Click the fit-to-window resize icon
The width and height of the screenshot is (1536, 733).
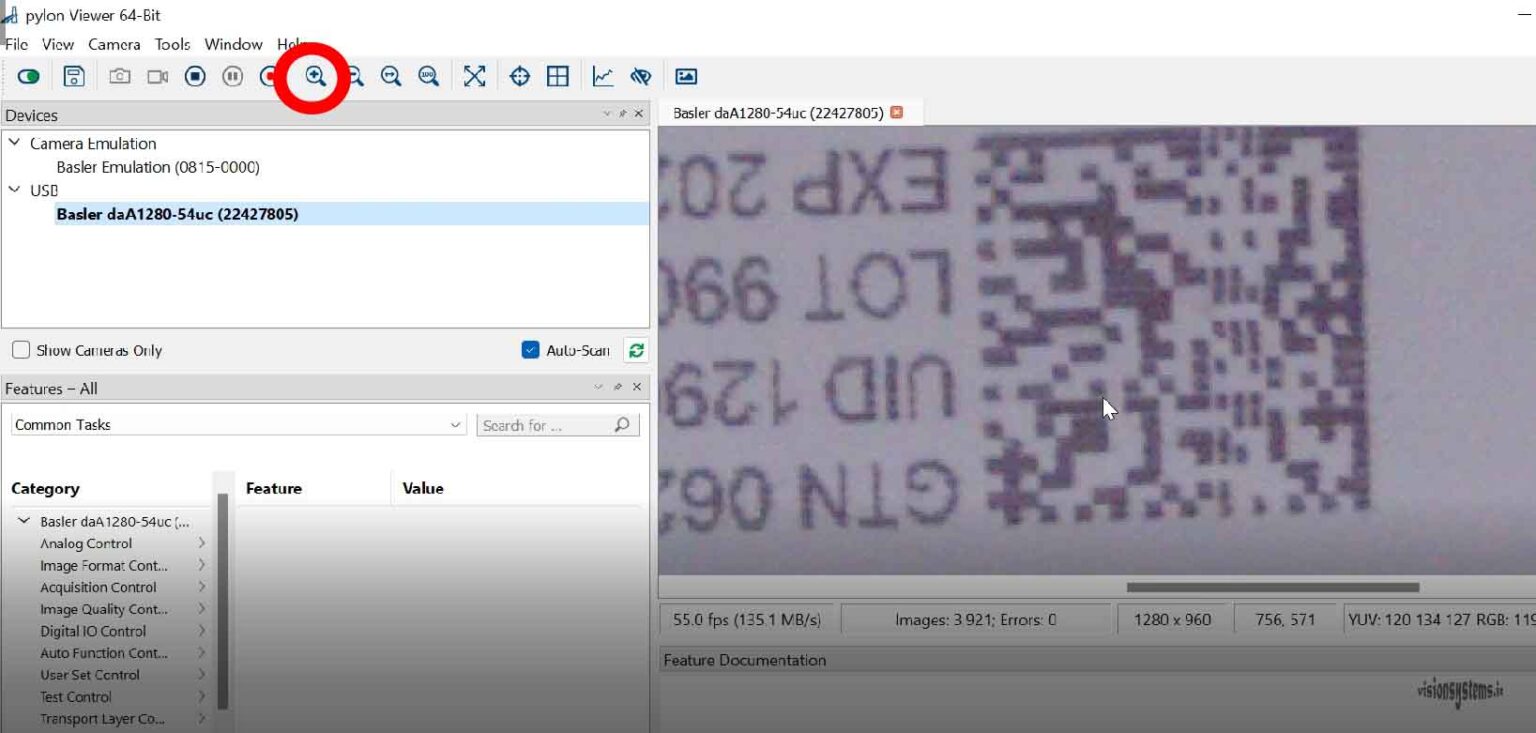click(x=474, y=75)
